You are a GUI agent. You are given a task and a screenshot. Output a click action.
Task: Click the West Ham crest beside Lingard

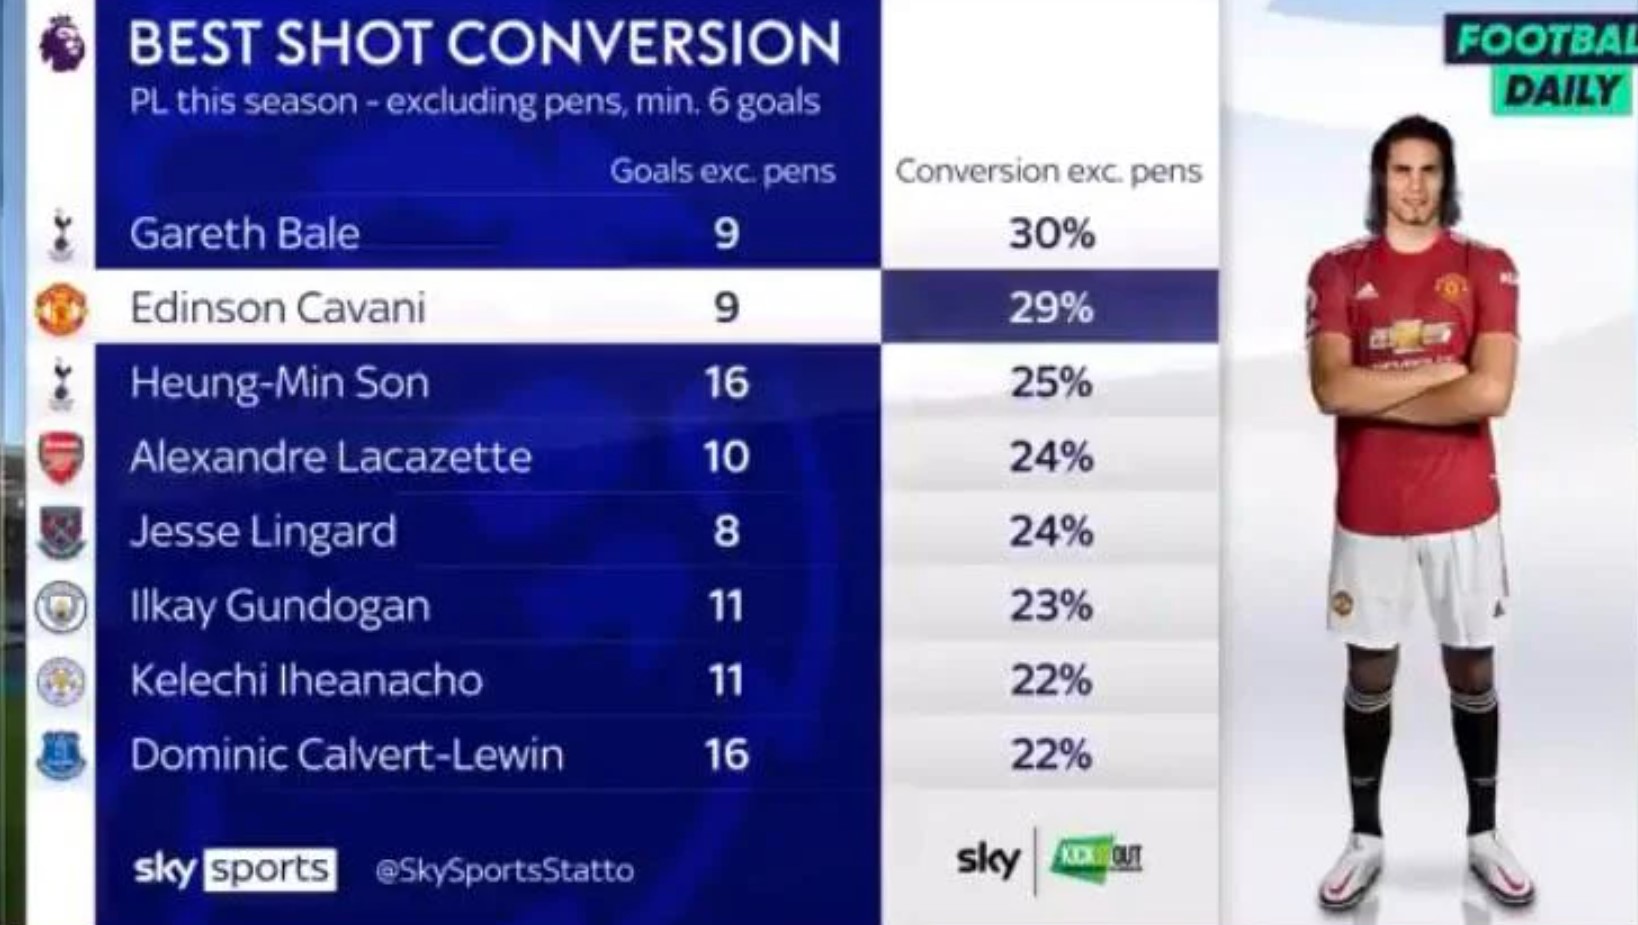[61, 532]
